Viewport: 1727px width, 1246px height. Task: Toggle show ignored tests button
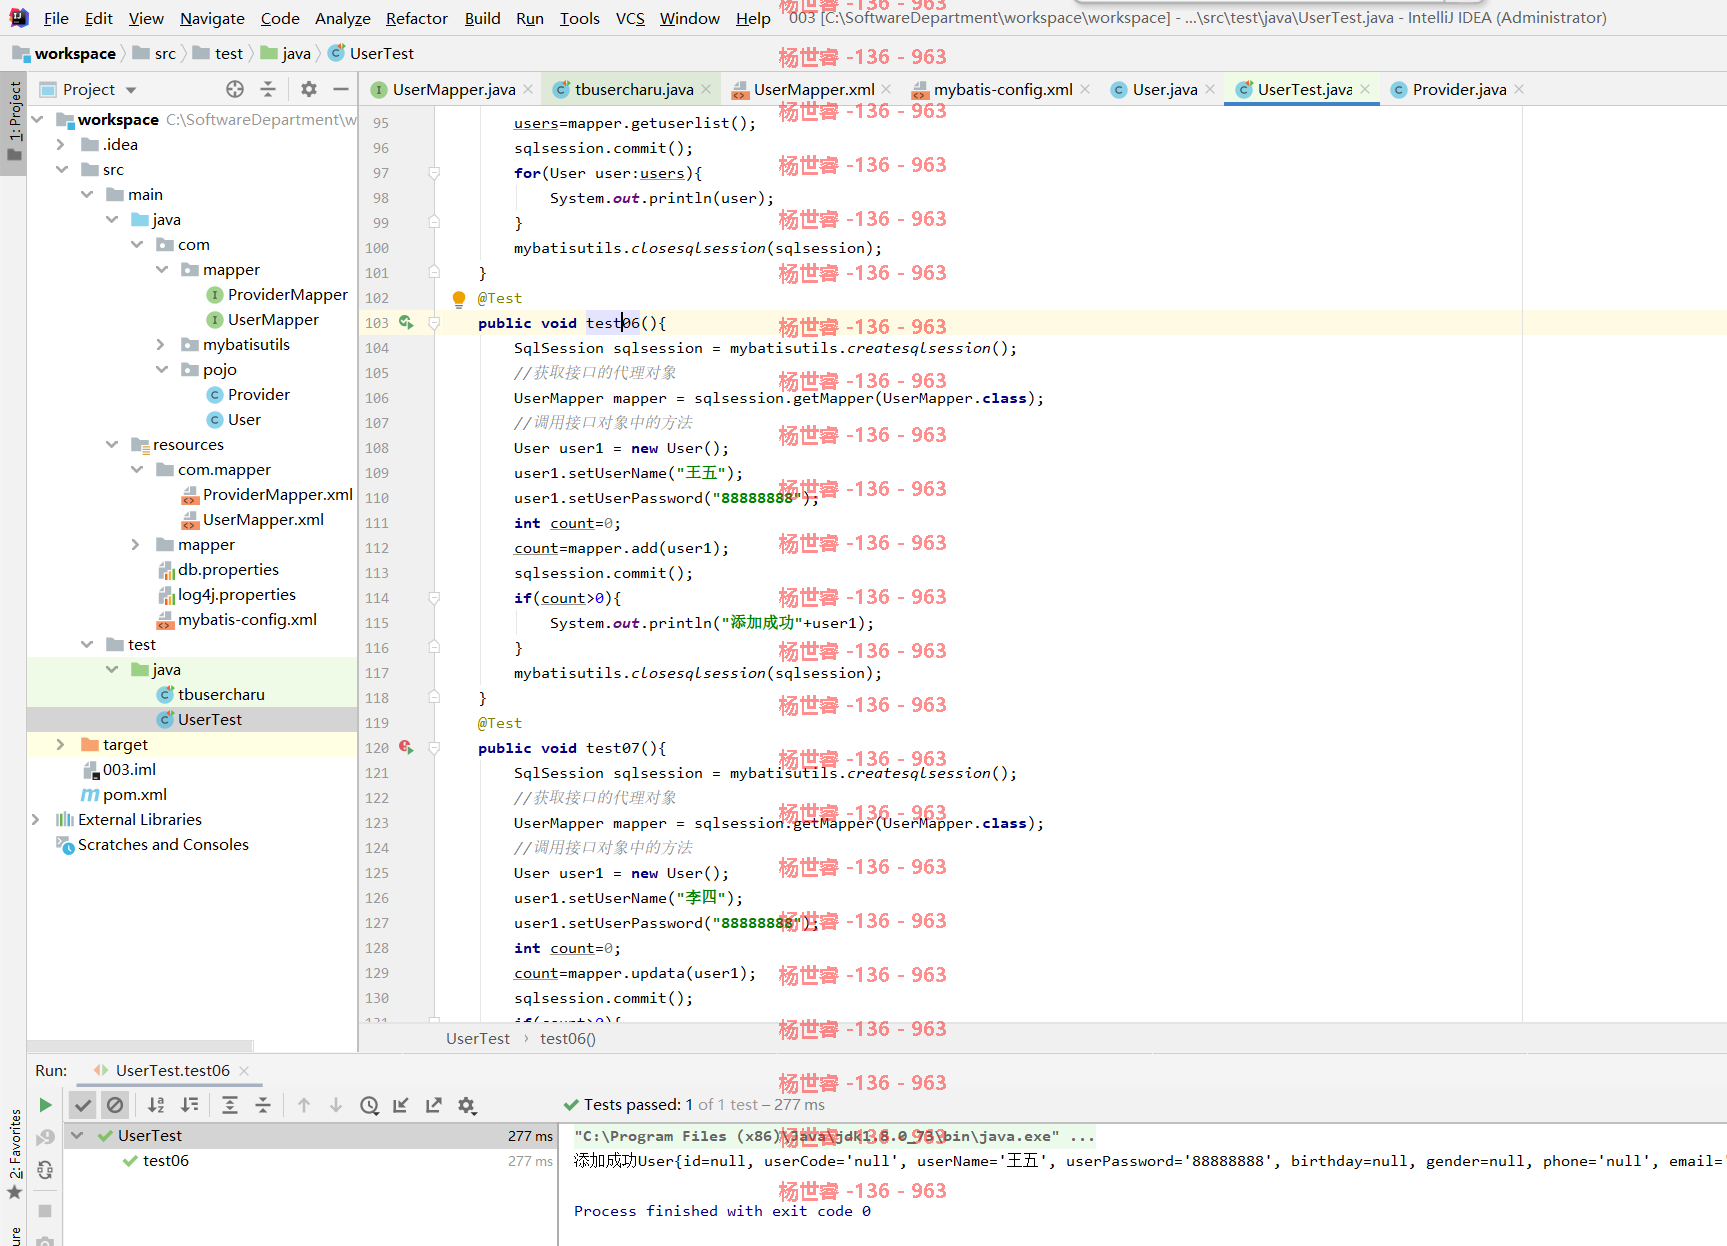click(x=115, y=1105)
